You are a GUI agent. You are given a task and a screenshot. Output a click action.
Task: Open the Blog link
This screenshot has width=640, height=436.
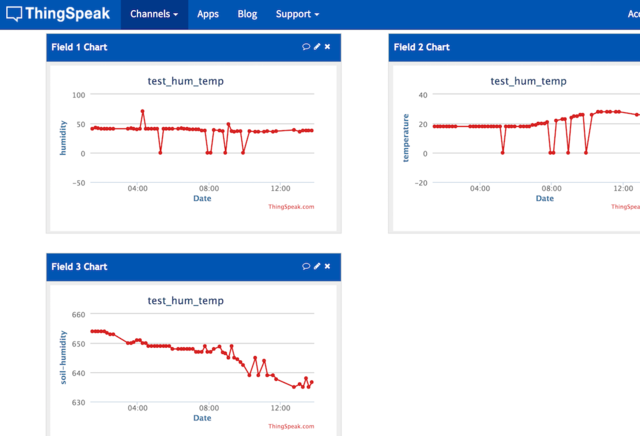click(x=247, y=14)
